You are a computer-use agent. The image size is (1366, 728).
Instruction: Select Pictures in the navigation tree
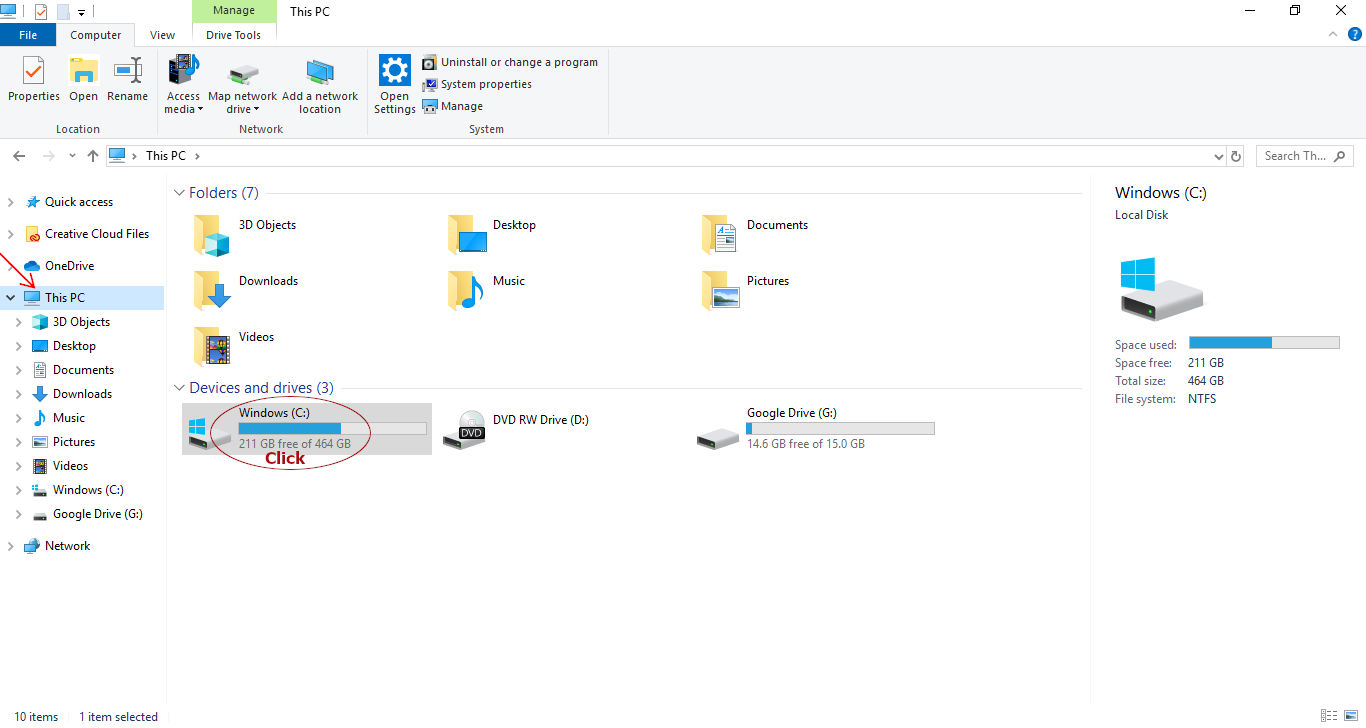point(63,442)
